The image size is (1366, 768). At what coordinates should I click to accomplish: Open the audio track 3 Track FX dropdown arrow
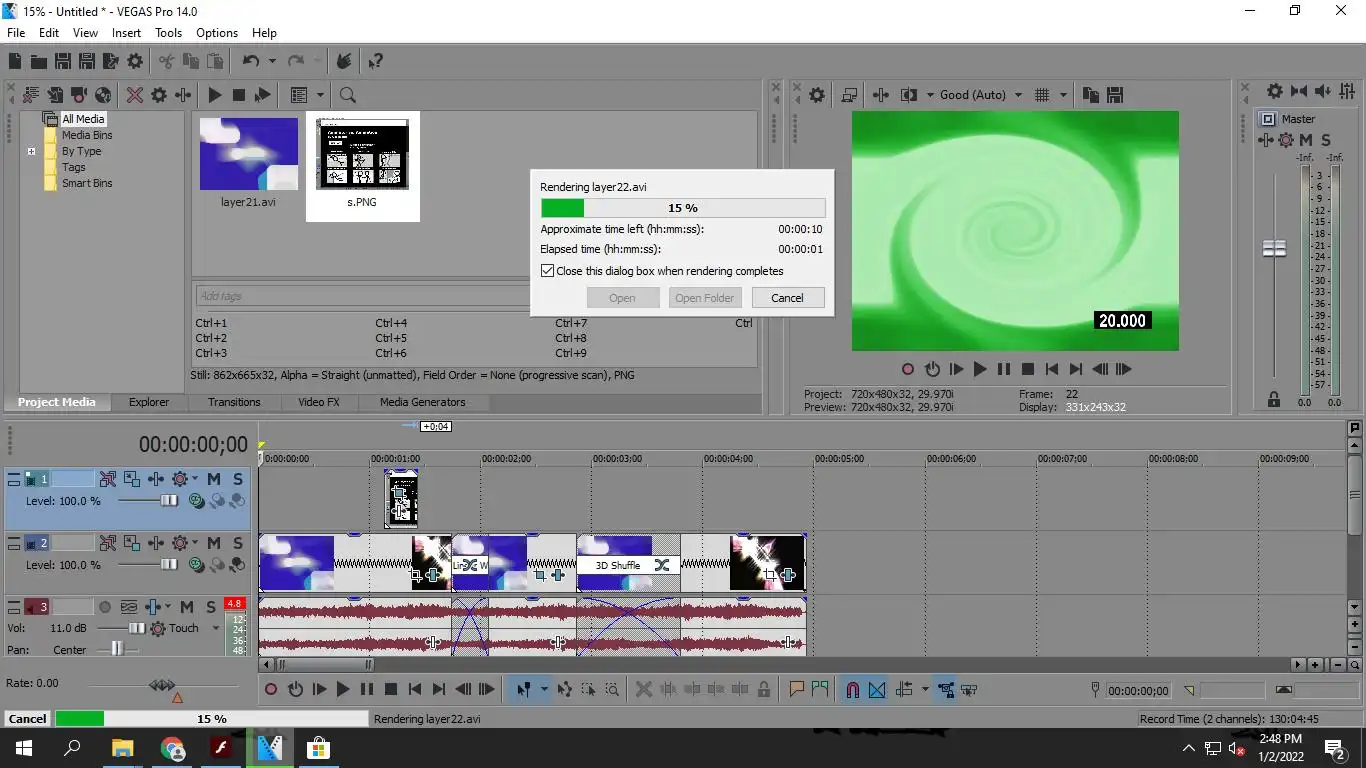[167, 607]
